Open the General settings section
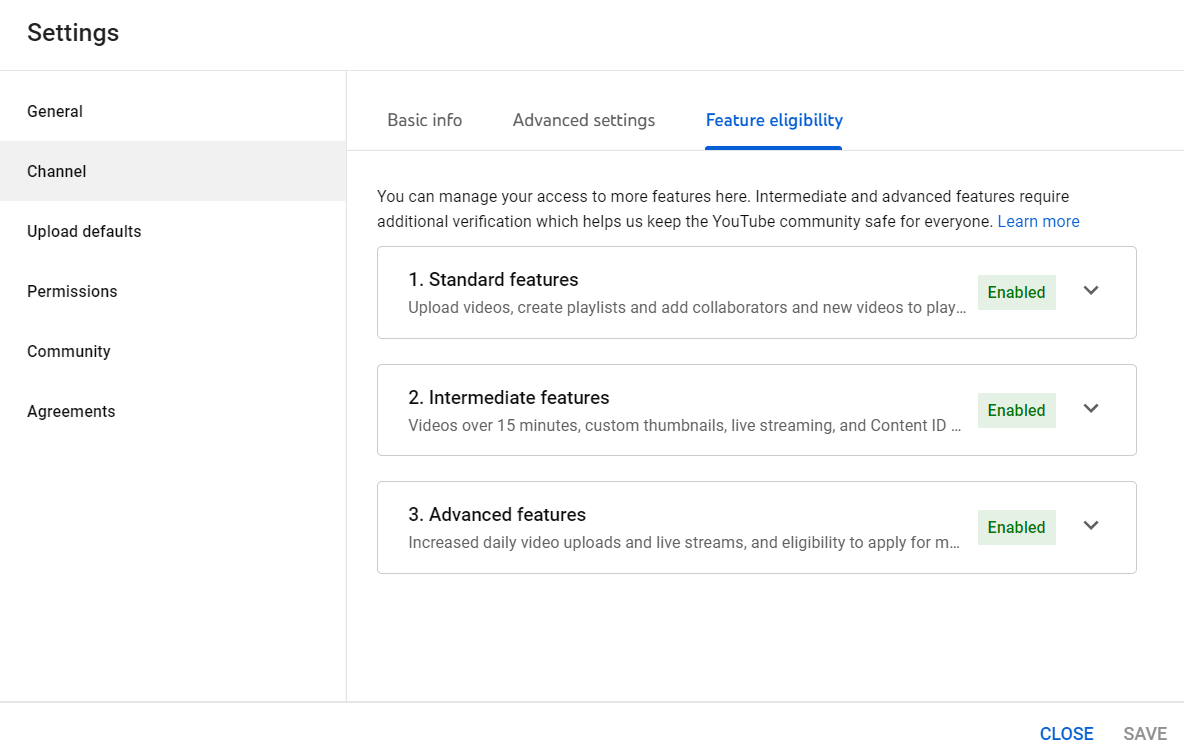 pyautogui.click(x=55, y=111)
